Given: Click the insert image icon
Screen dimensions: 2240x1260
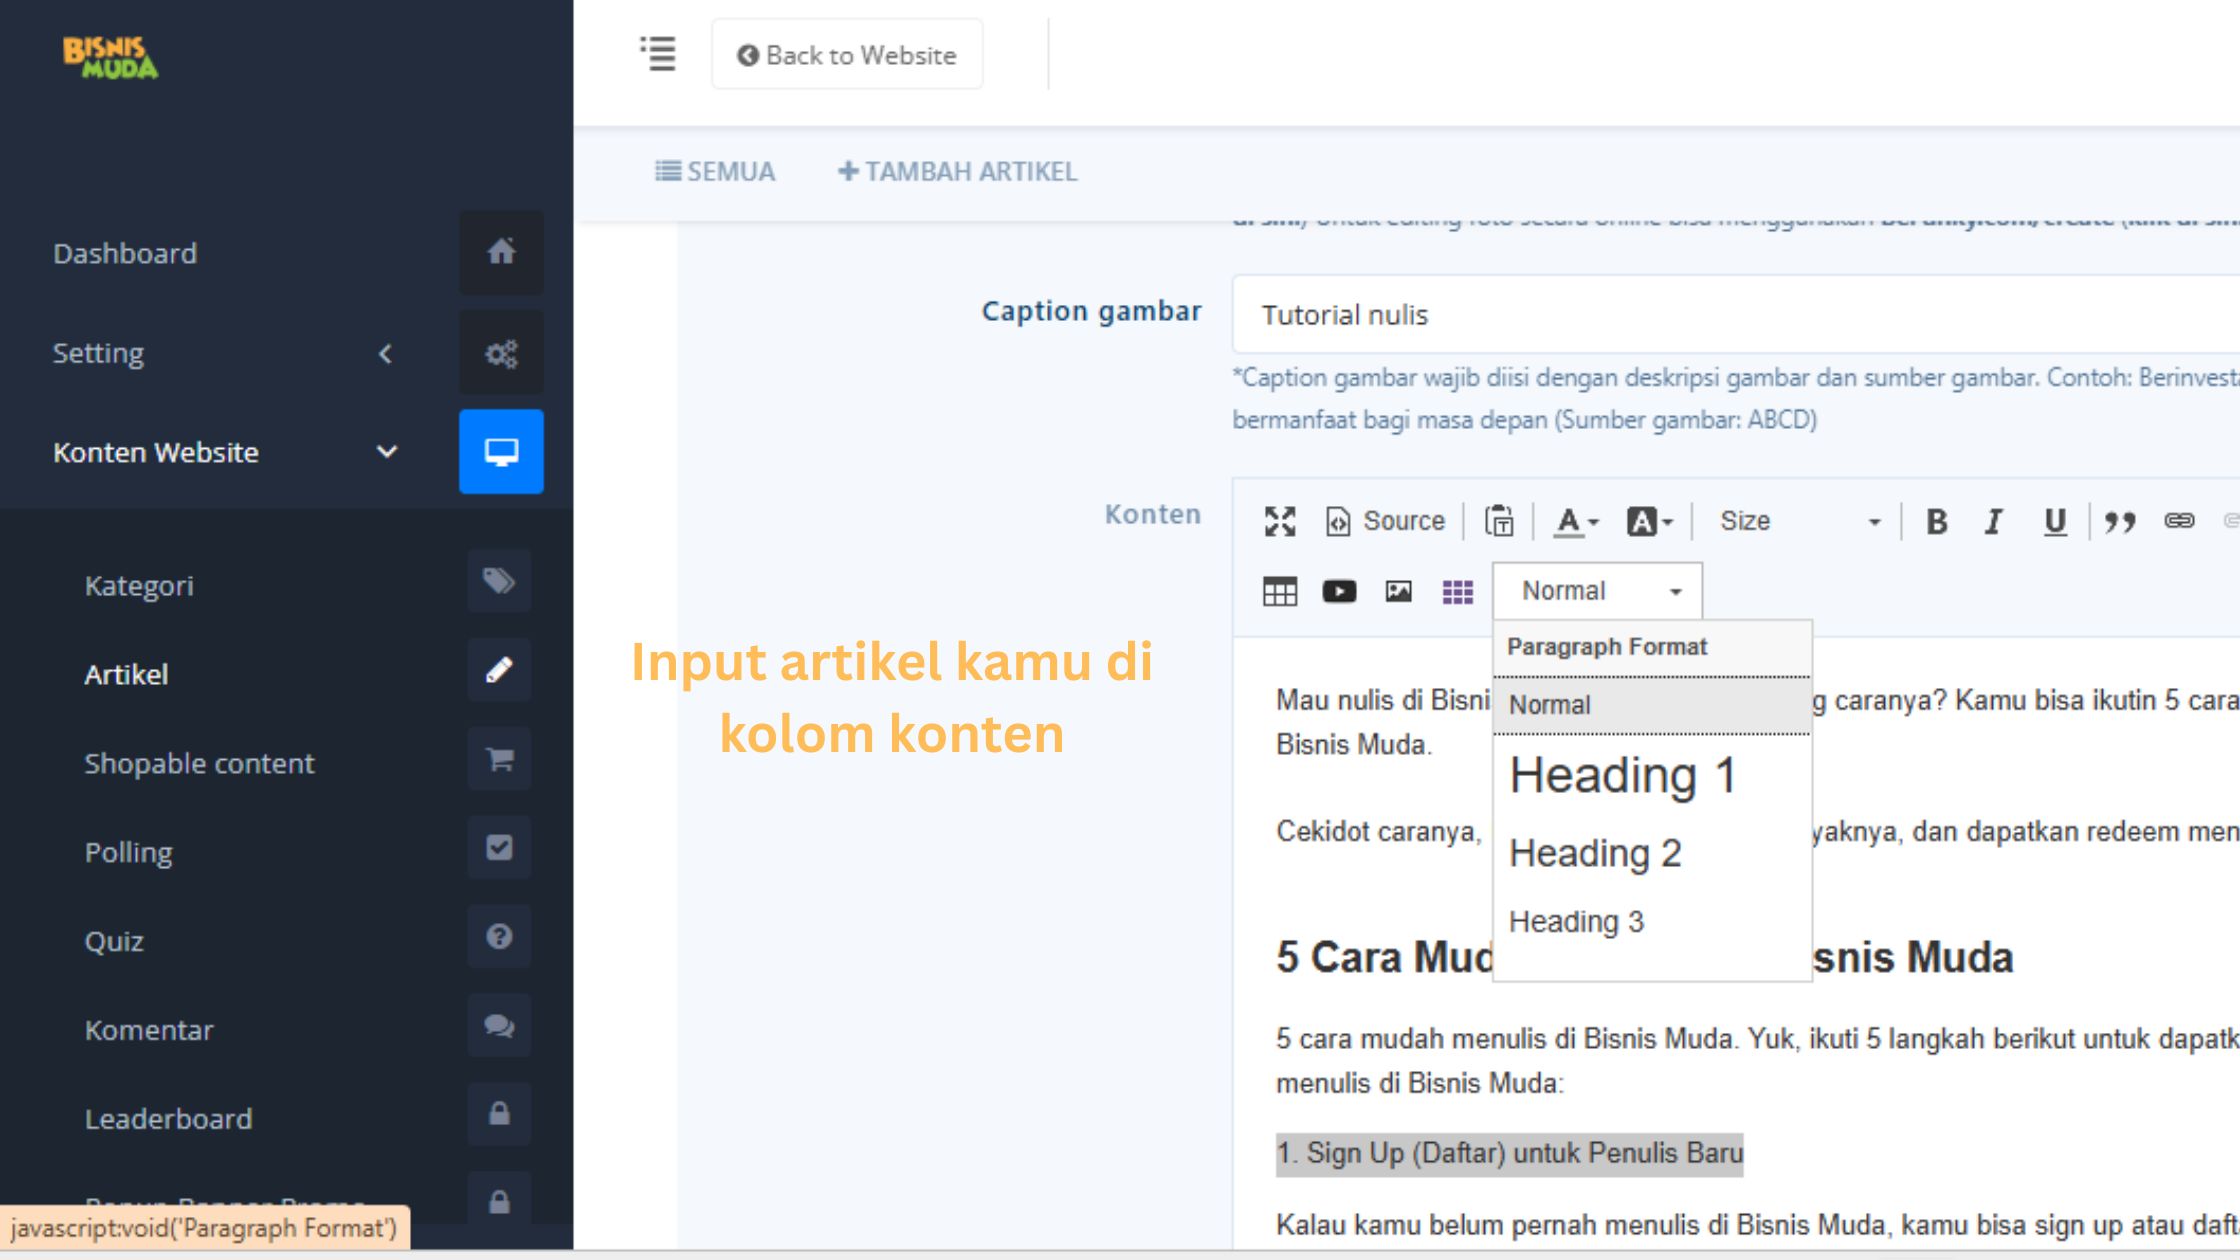Looking at the screenshot, I should tap(1398, 592).
